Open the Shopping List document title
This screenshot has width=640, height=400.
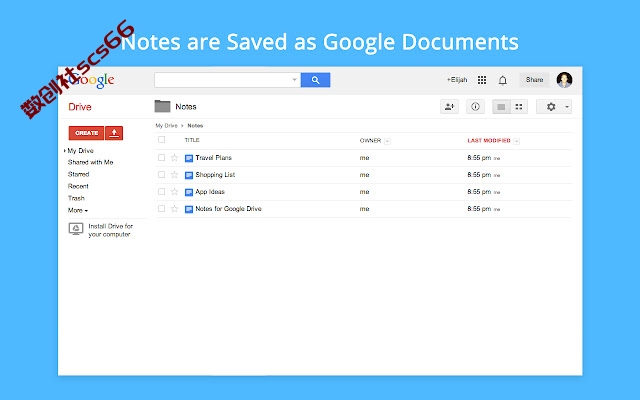coord(215,175)
